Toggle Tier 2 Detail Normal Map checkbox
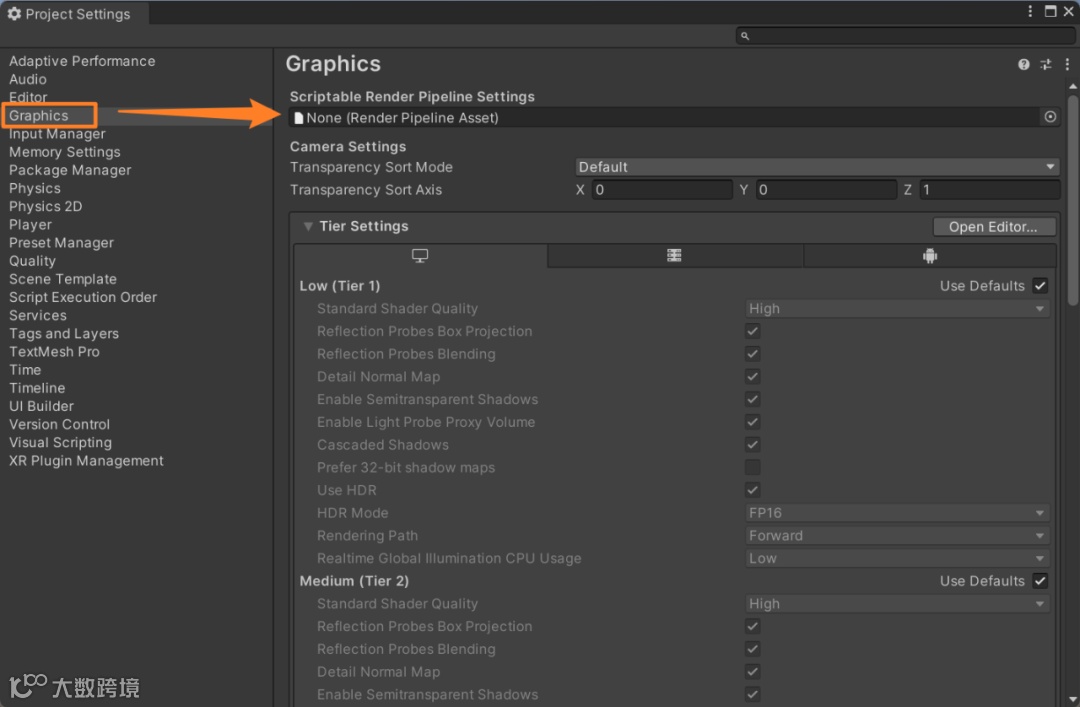This screenshot has width=1080, height=707. tap(752, 672)
